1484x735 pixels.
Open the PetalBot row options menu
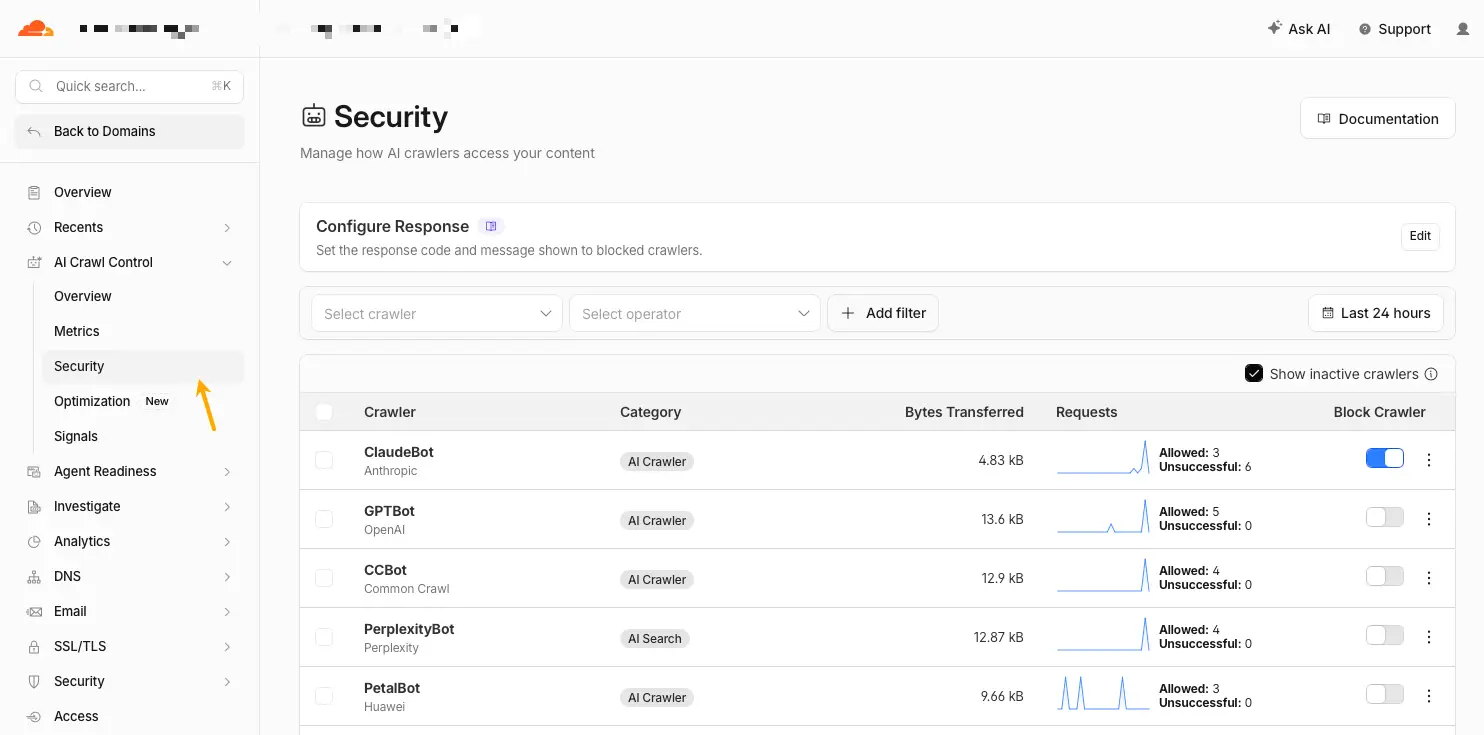pyautogui.click(x=1429, y=696)
